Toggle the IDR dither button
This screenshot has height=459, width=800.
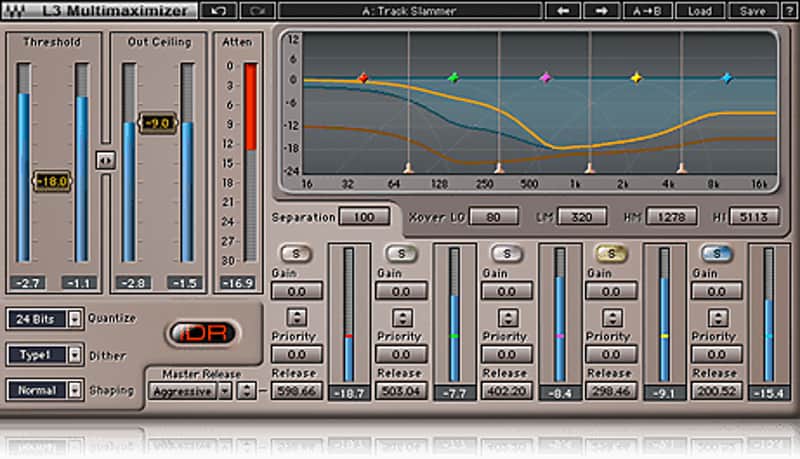[x=203, y=333]
